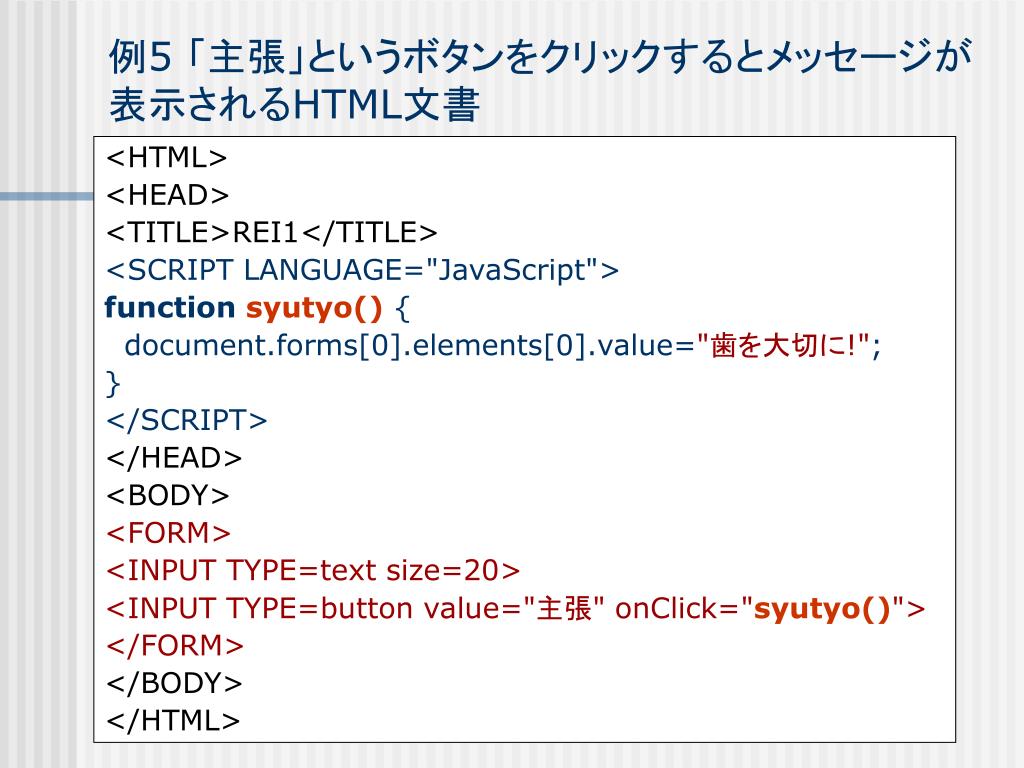Click the <INPUT TYPE=text size=20> line
The width and height of the screenshot is (1024, 768).
[313, 570]
